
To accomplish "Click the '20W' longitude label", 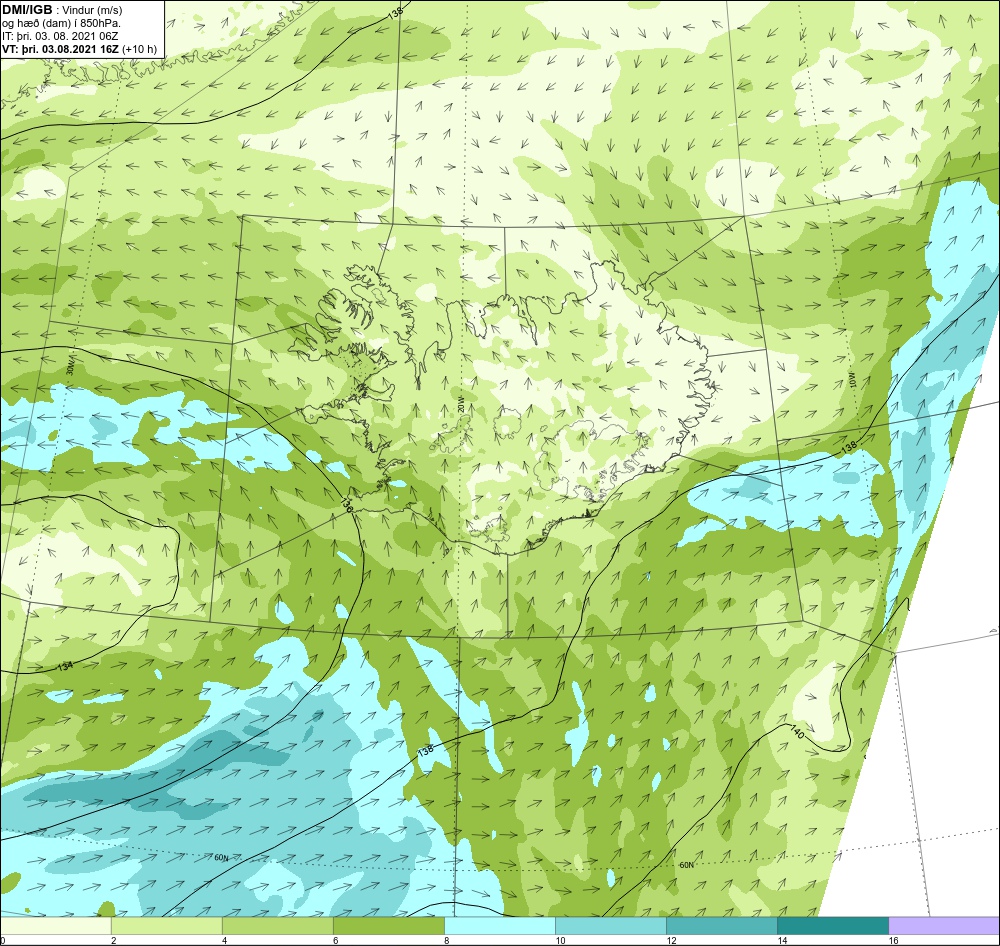I will click(461, 404).
